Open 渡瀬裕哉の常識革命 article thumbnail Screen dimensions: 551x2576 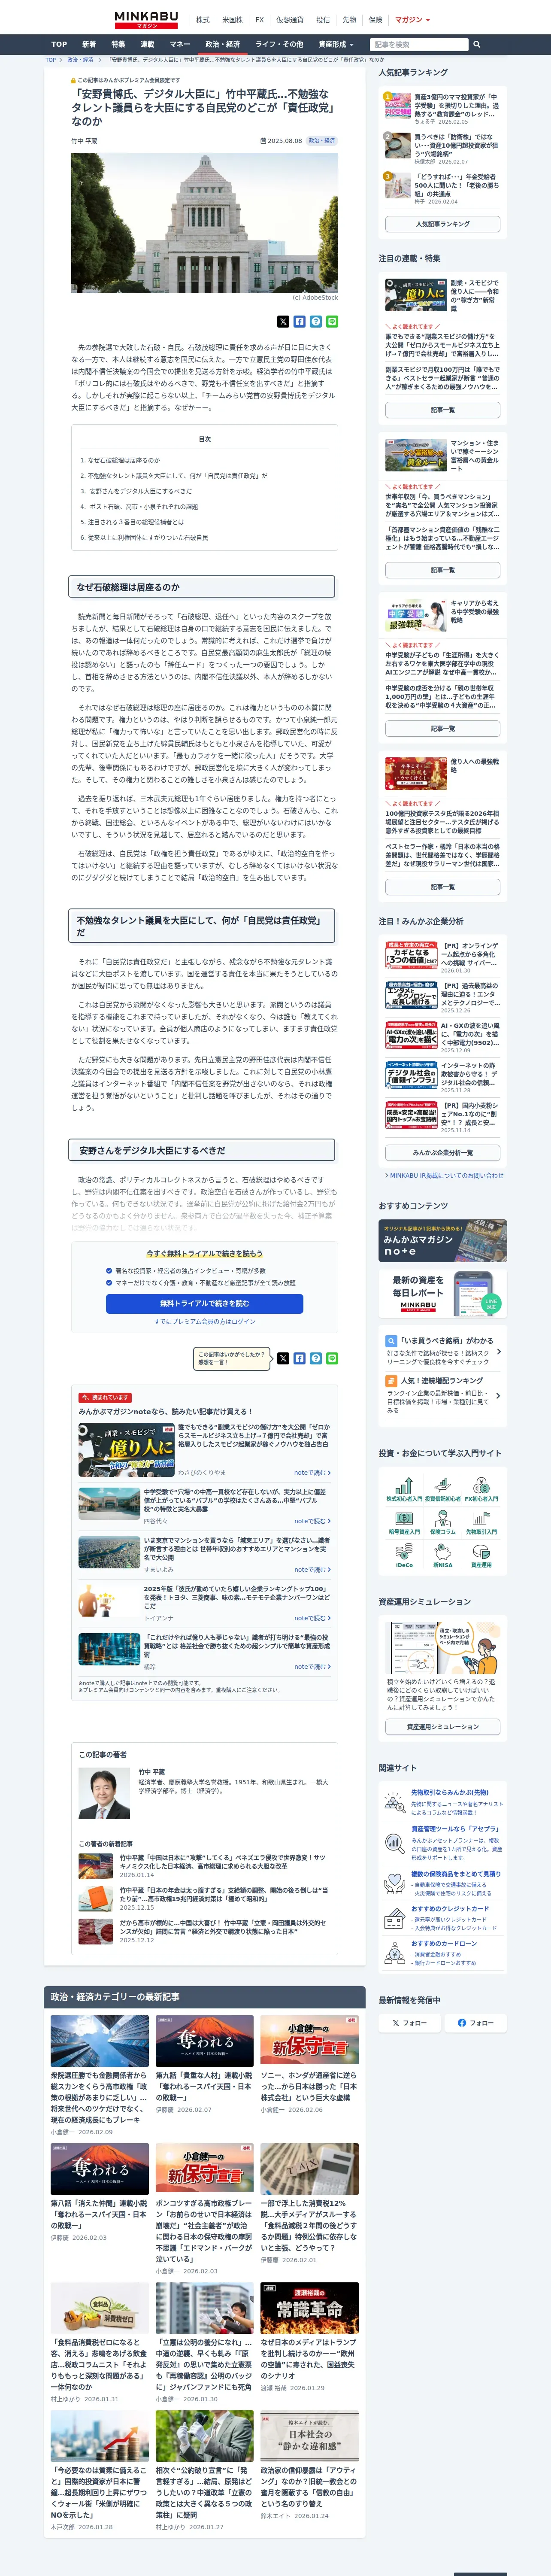(309, 2308)
